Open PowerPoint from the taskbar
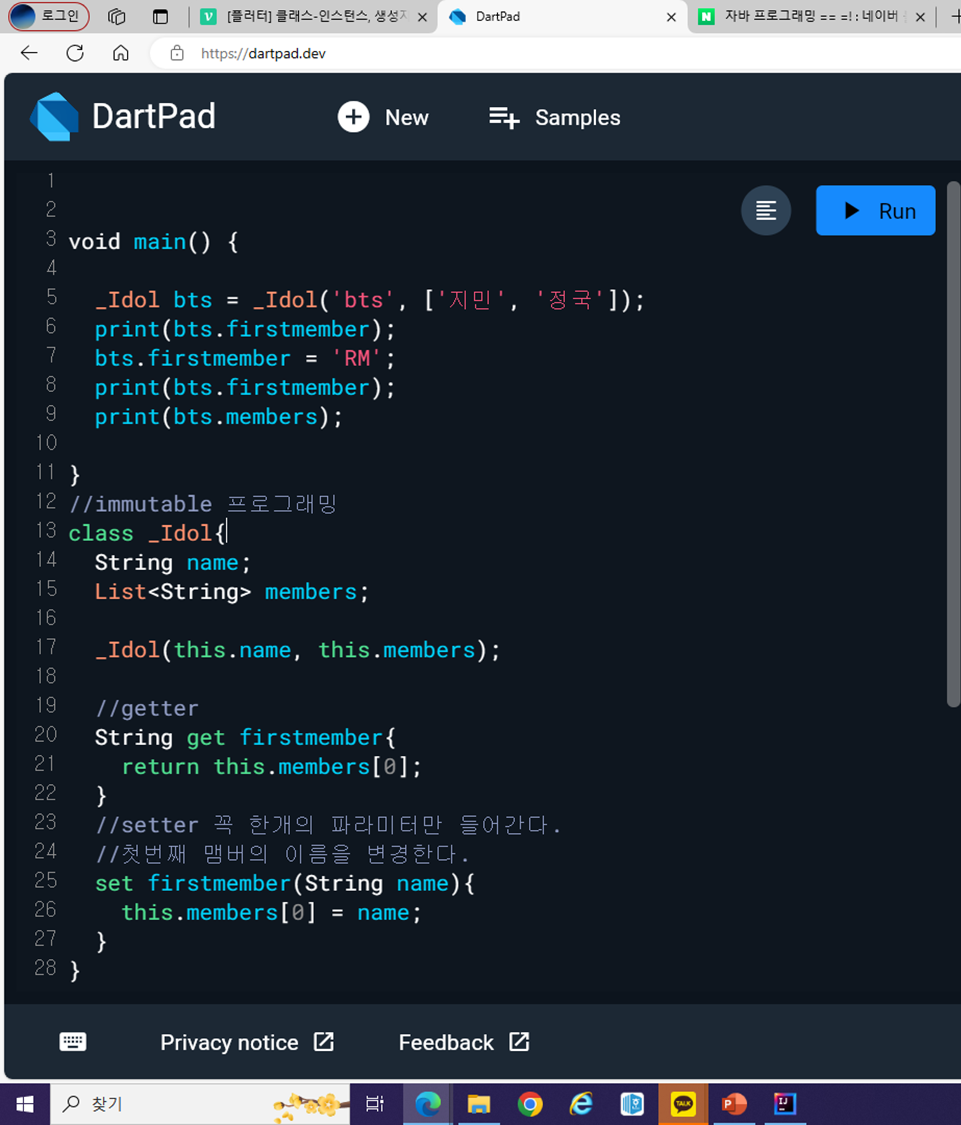 [733, 1104]
